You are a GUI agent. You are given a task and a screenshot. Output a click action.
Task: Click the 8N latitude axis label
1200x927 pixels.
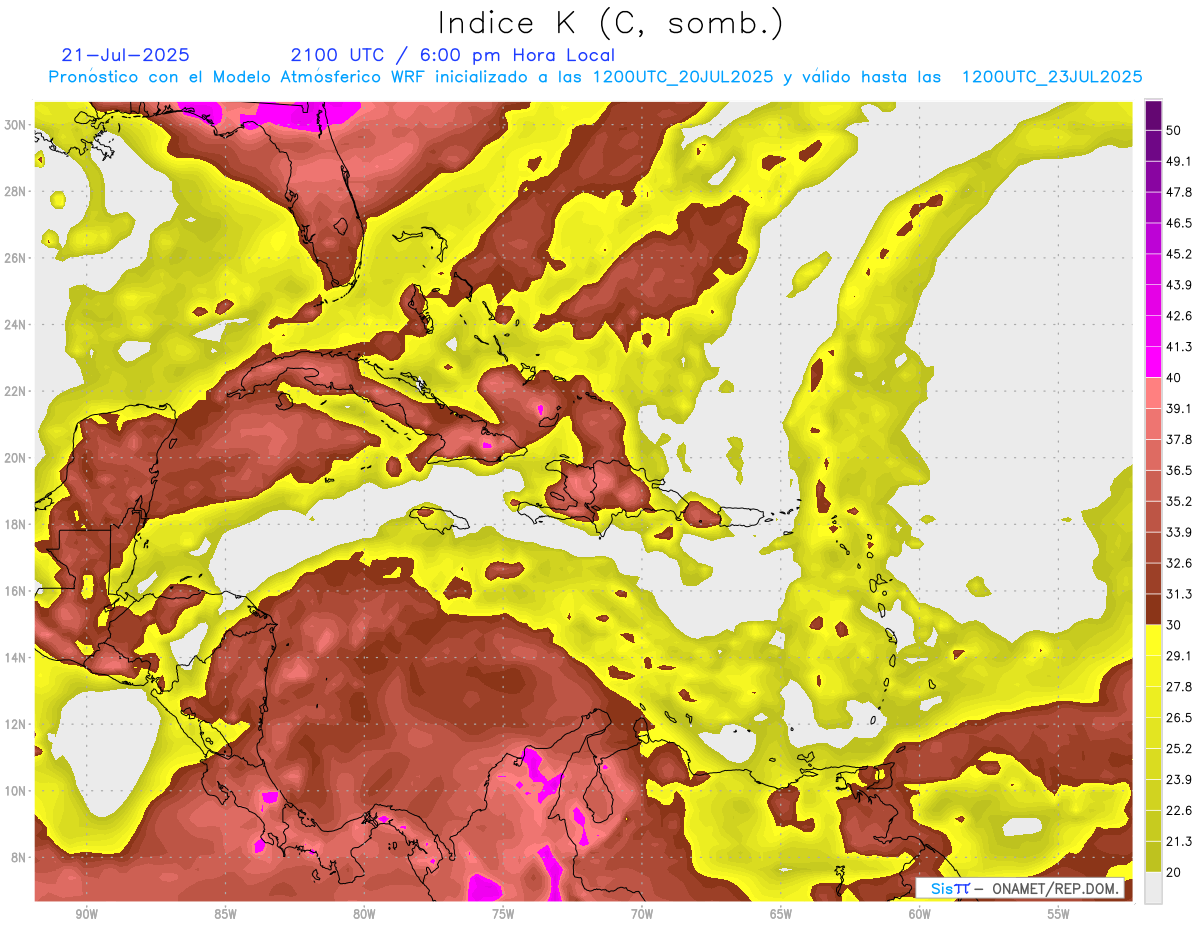click(x=20, y=858)
